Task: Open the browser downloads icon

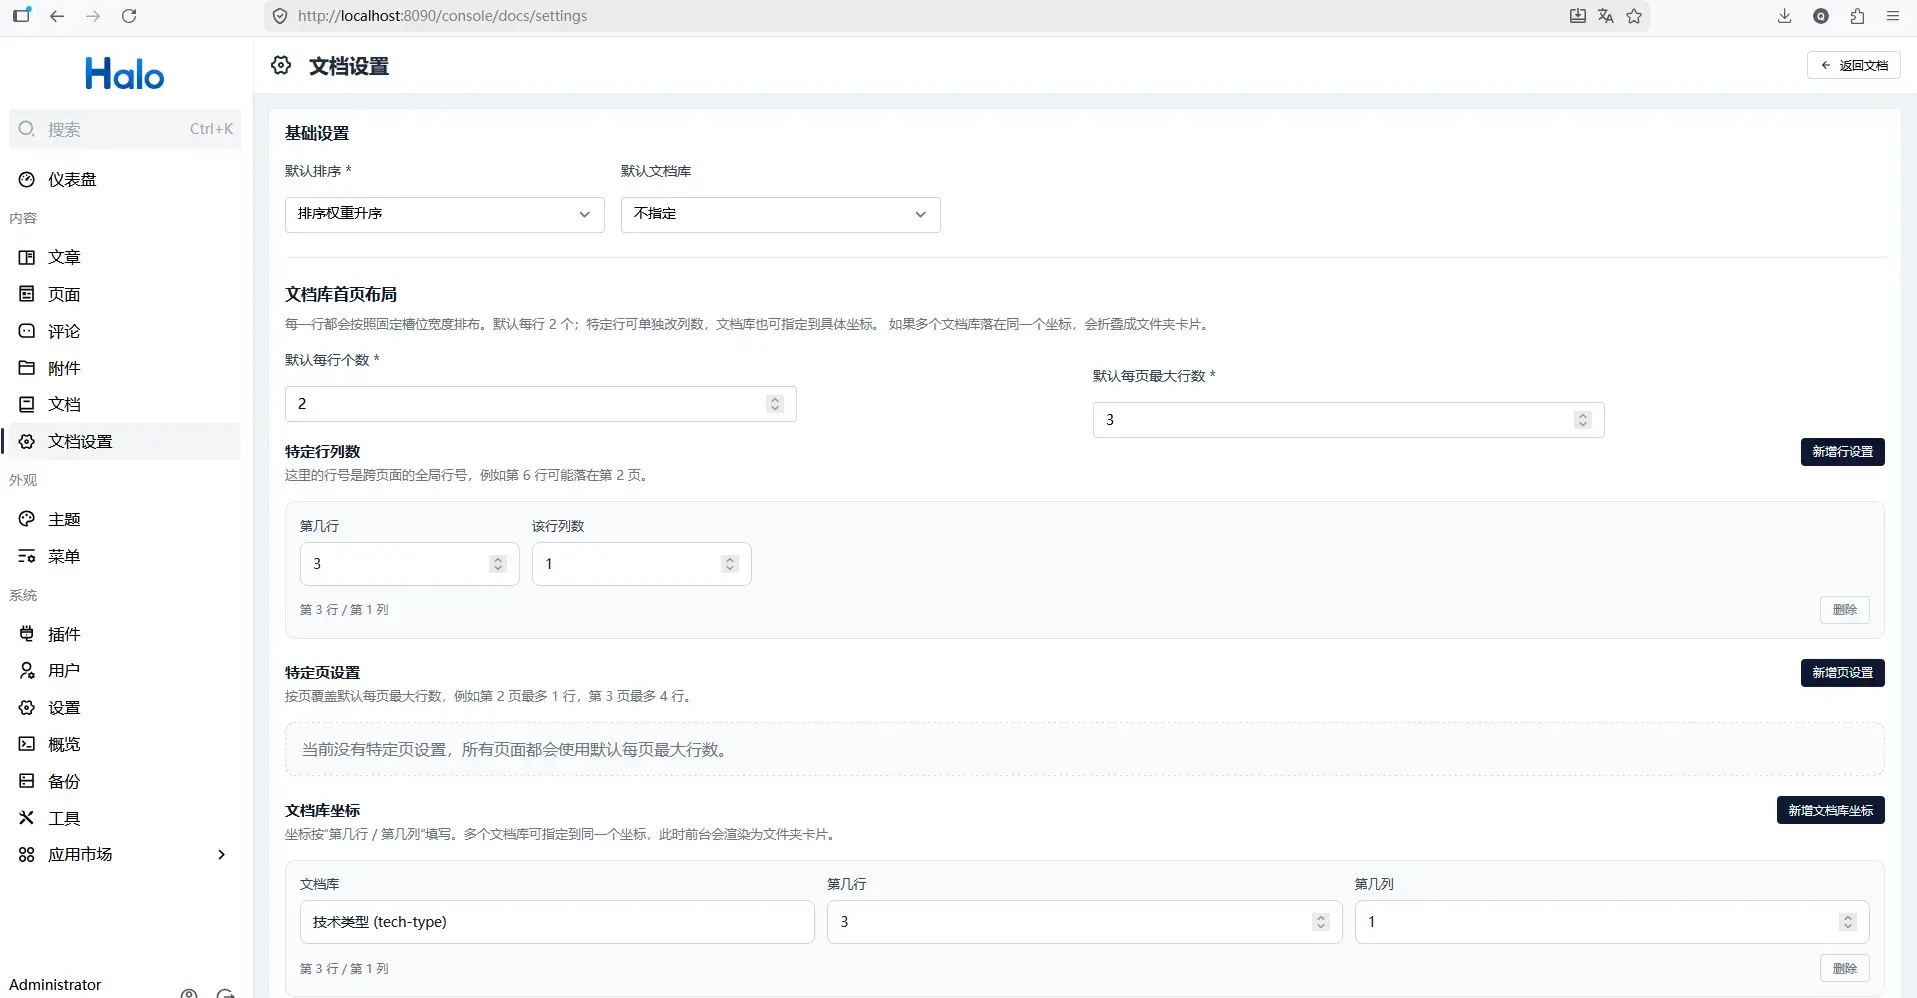Action: point(1785,16)
